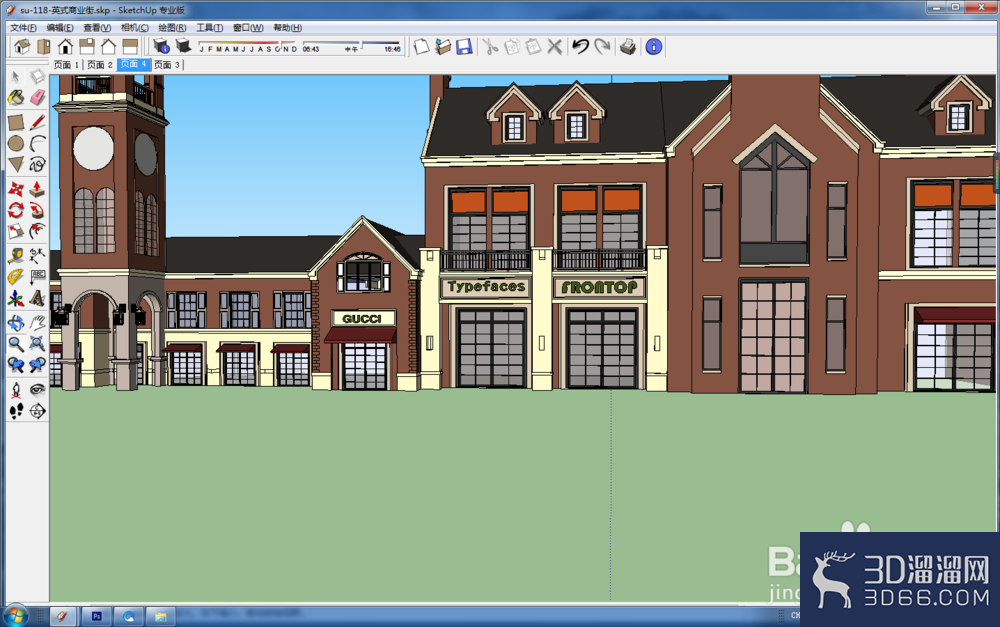Image resolution: width=1000 pixels, height=627 pixels.
Task: Toggle shadow display on or off
Action: pos(184,47)
